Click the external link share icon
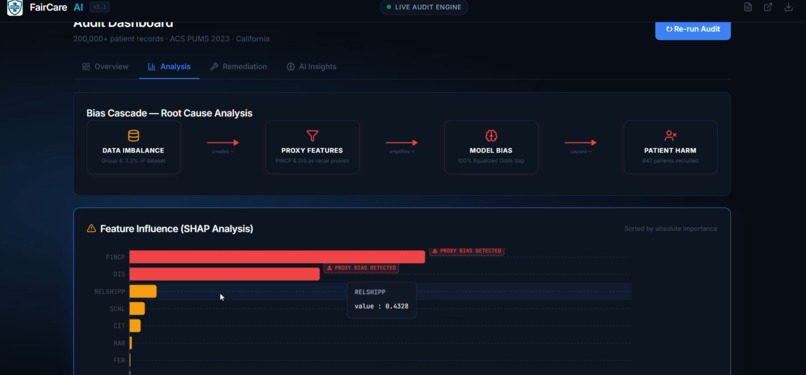The height and width of the screenshot is (375, 806). click(768, 7)
